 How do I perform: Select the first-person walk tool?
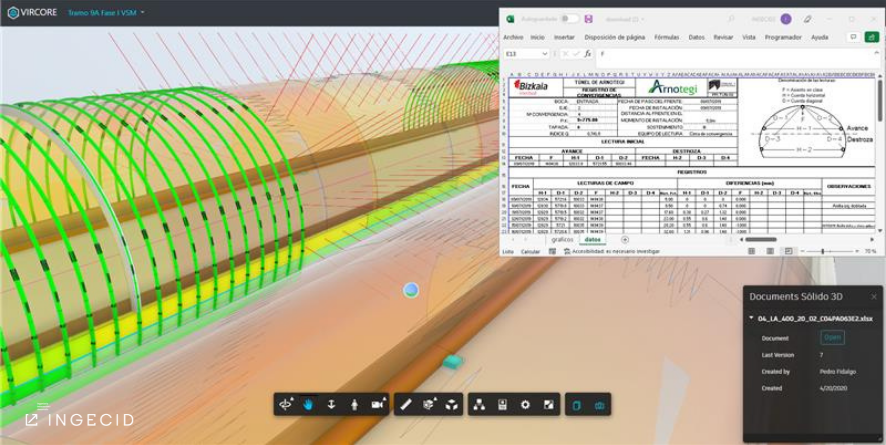point(354,405)
